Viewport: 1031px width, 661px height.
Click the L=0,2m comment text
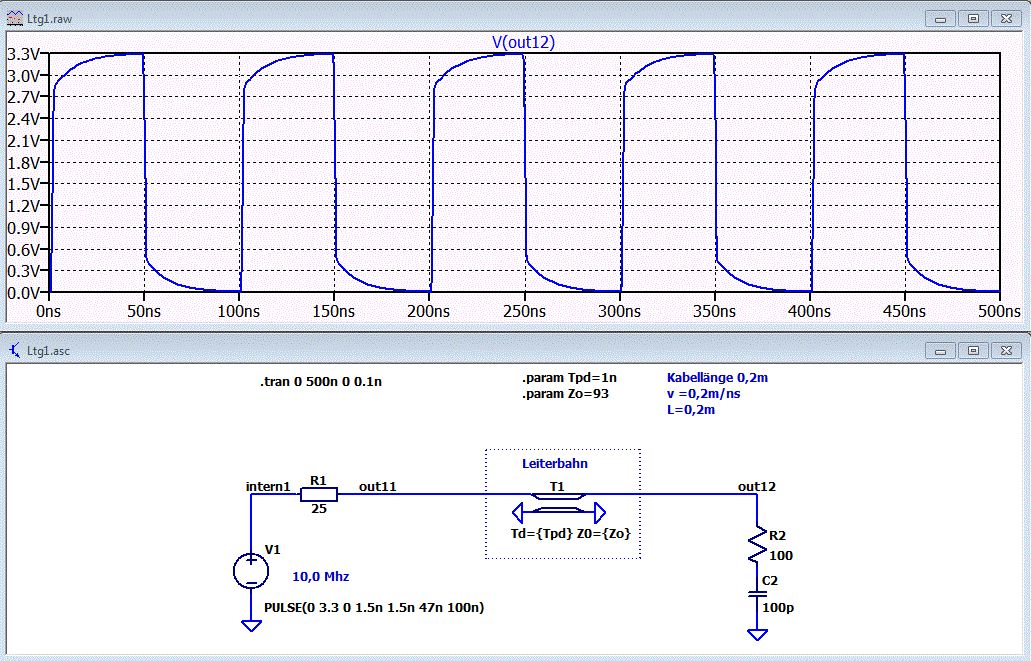(x=691, y=409)
